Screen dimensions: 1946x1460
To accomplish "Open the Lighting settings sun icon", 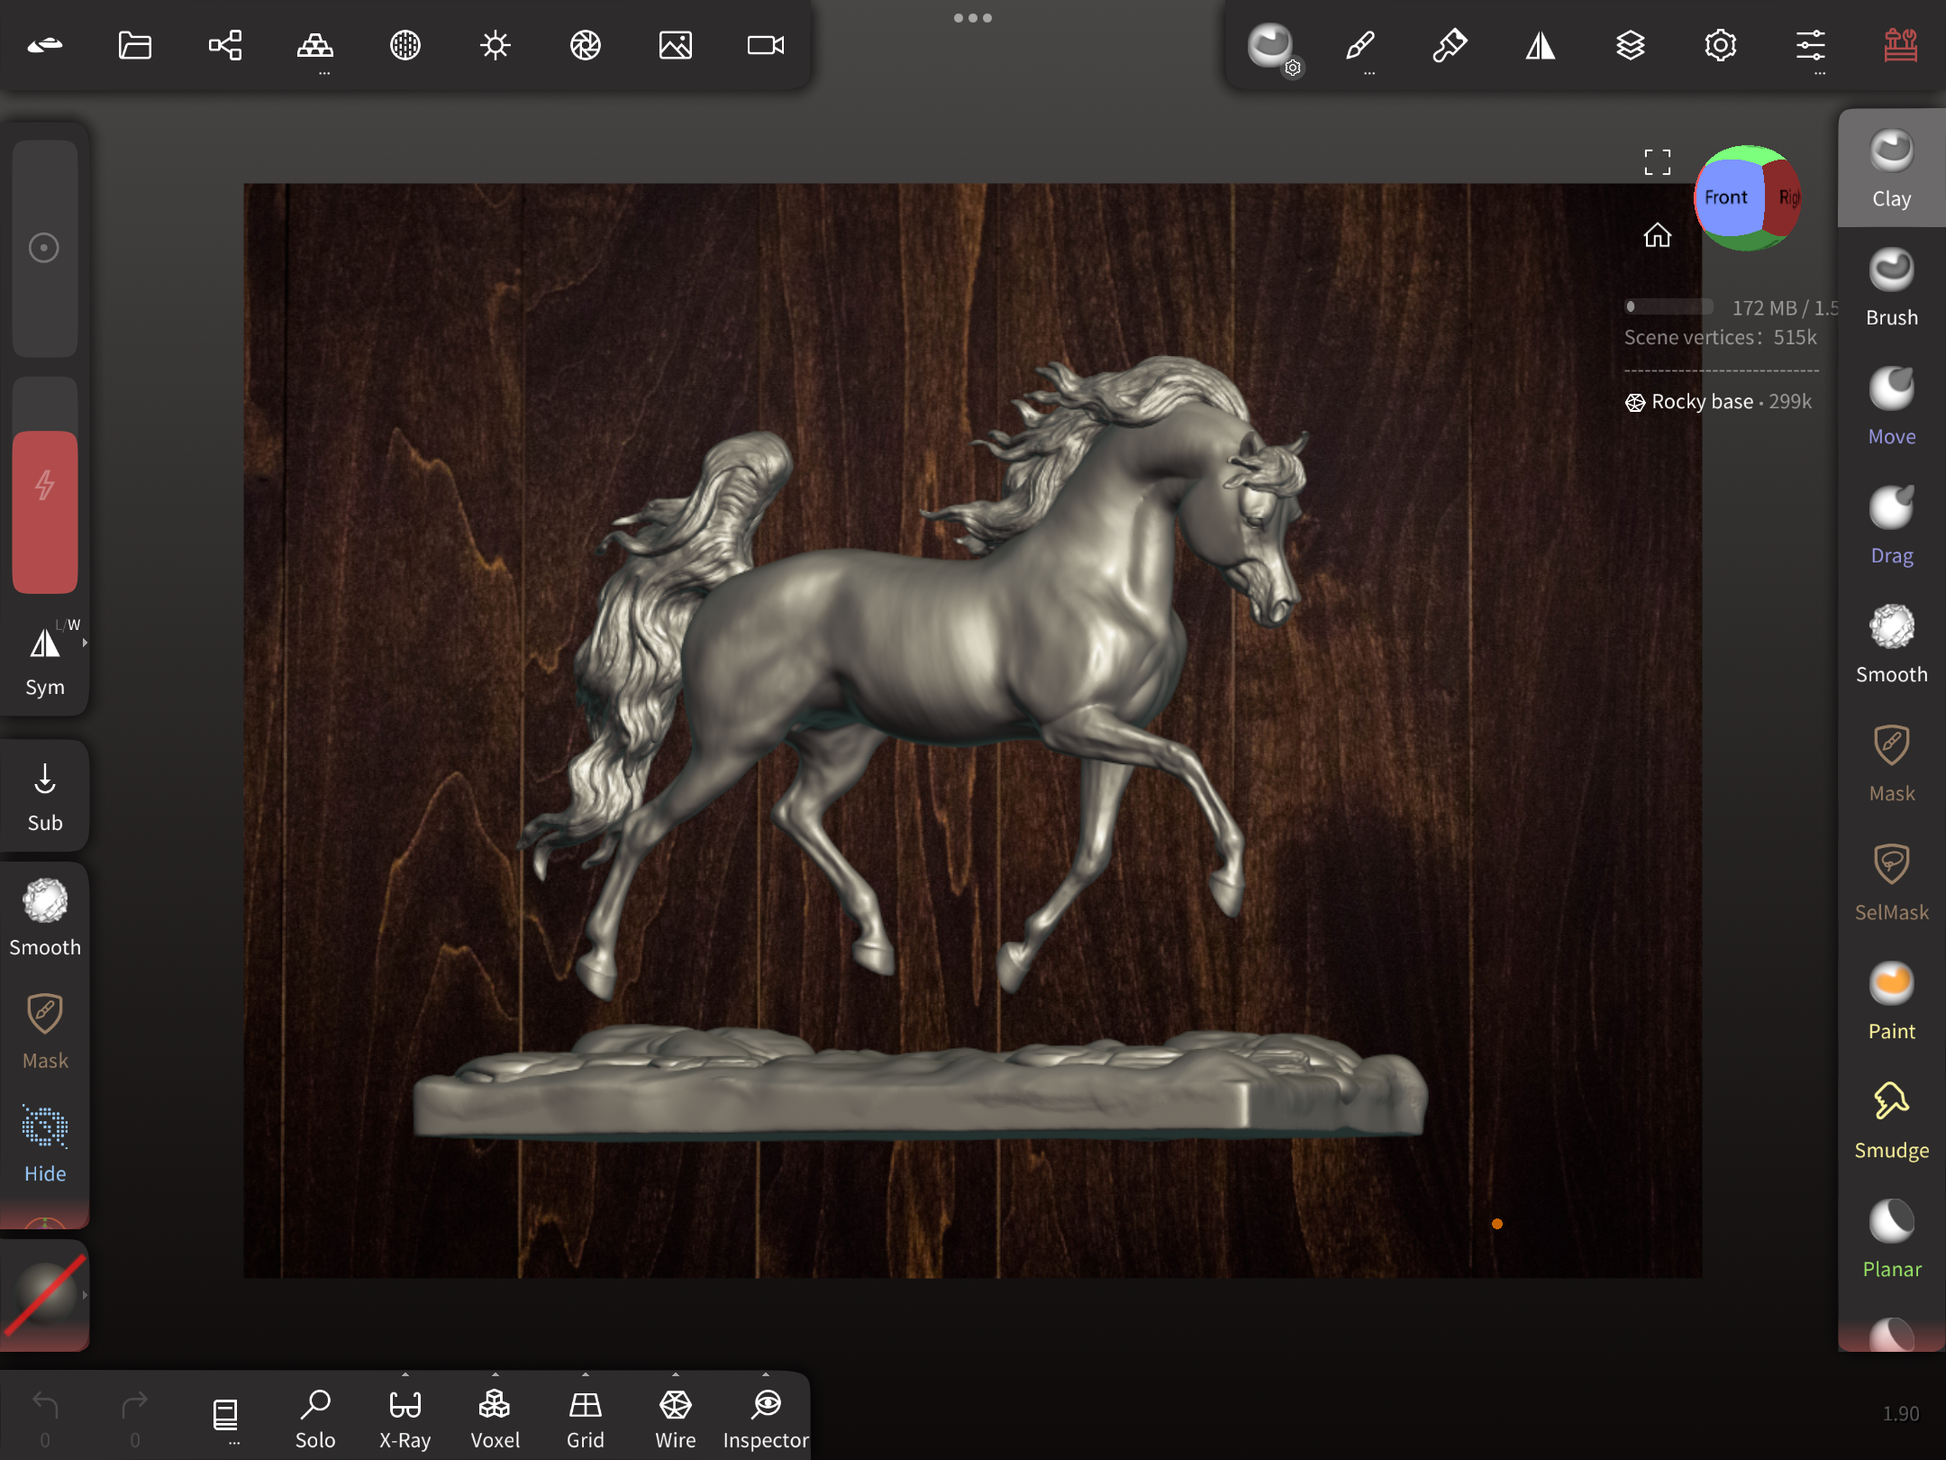I will point(495,45).
